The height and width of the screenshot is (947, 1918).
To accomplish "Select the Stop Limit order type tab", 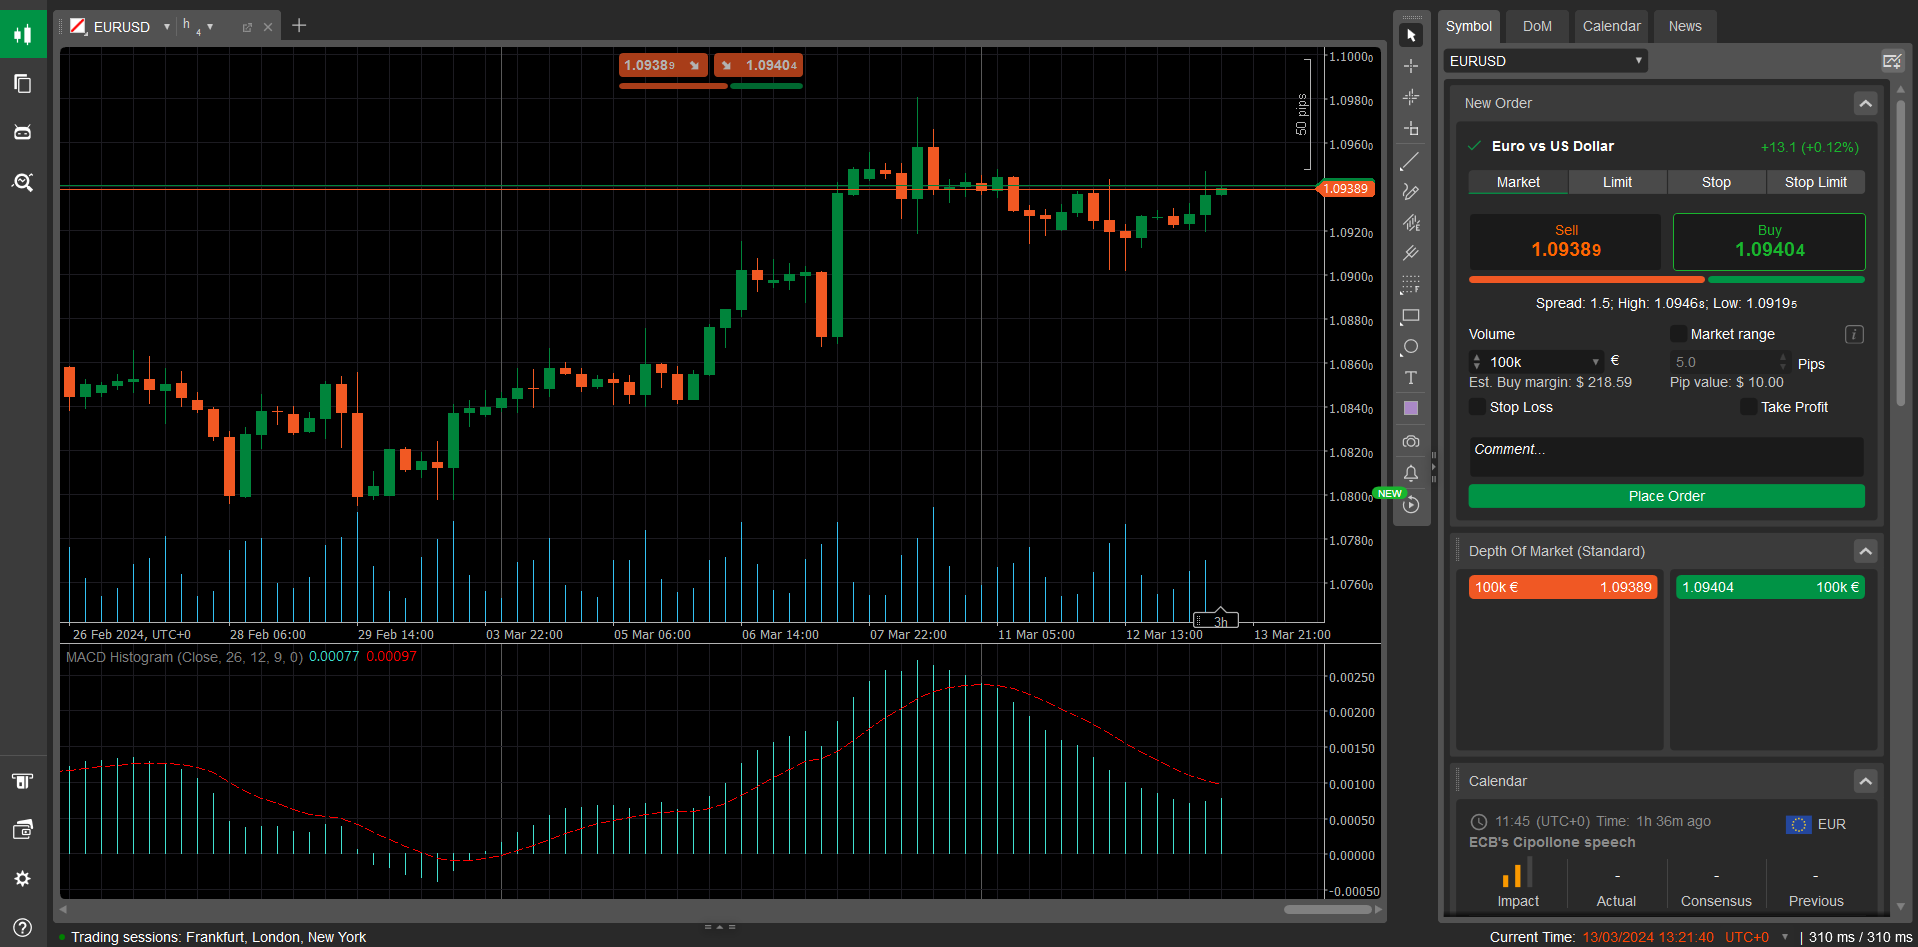I will [x=1815, y=182].
